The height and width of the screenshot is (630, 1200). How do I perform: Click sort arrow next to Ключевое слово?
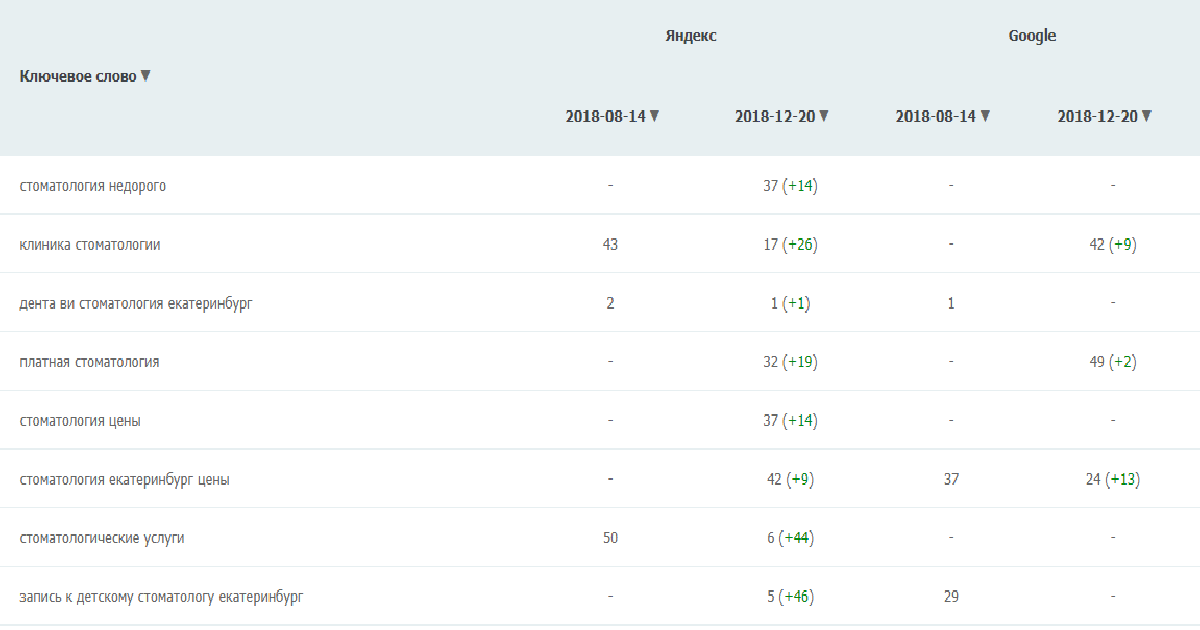pos(146,76)
